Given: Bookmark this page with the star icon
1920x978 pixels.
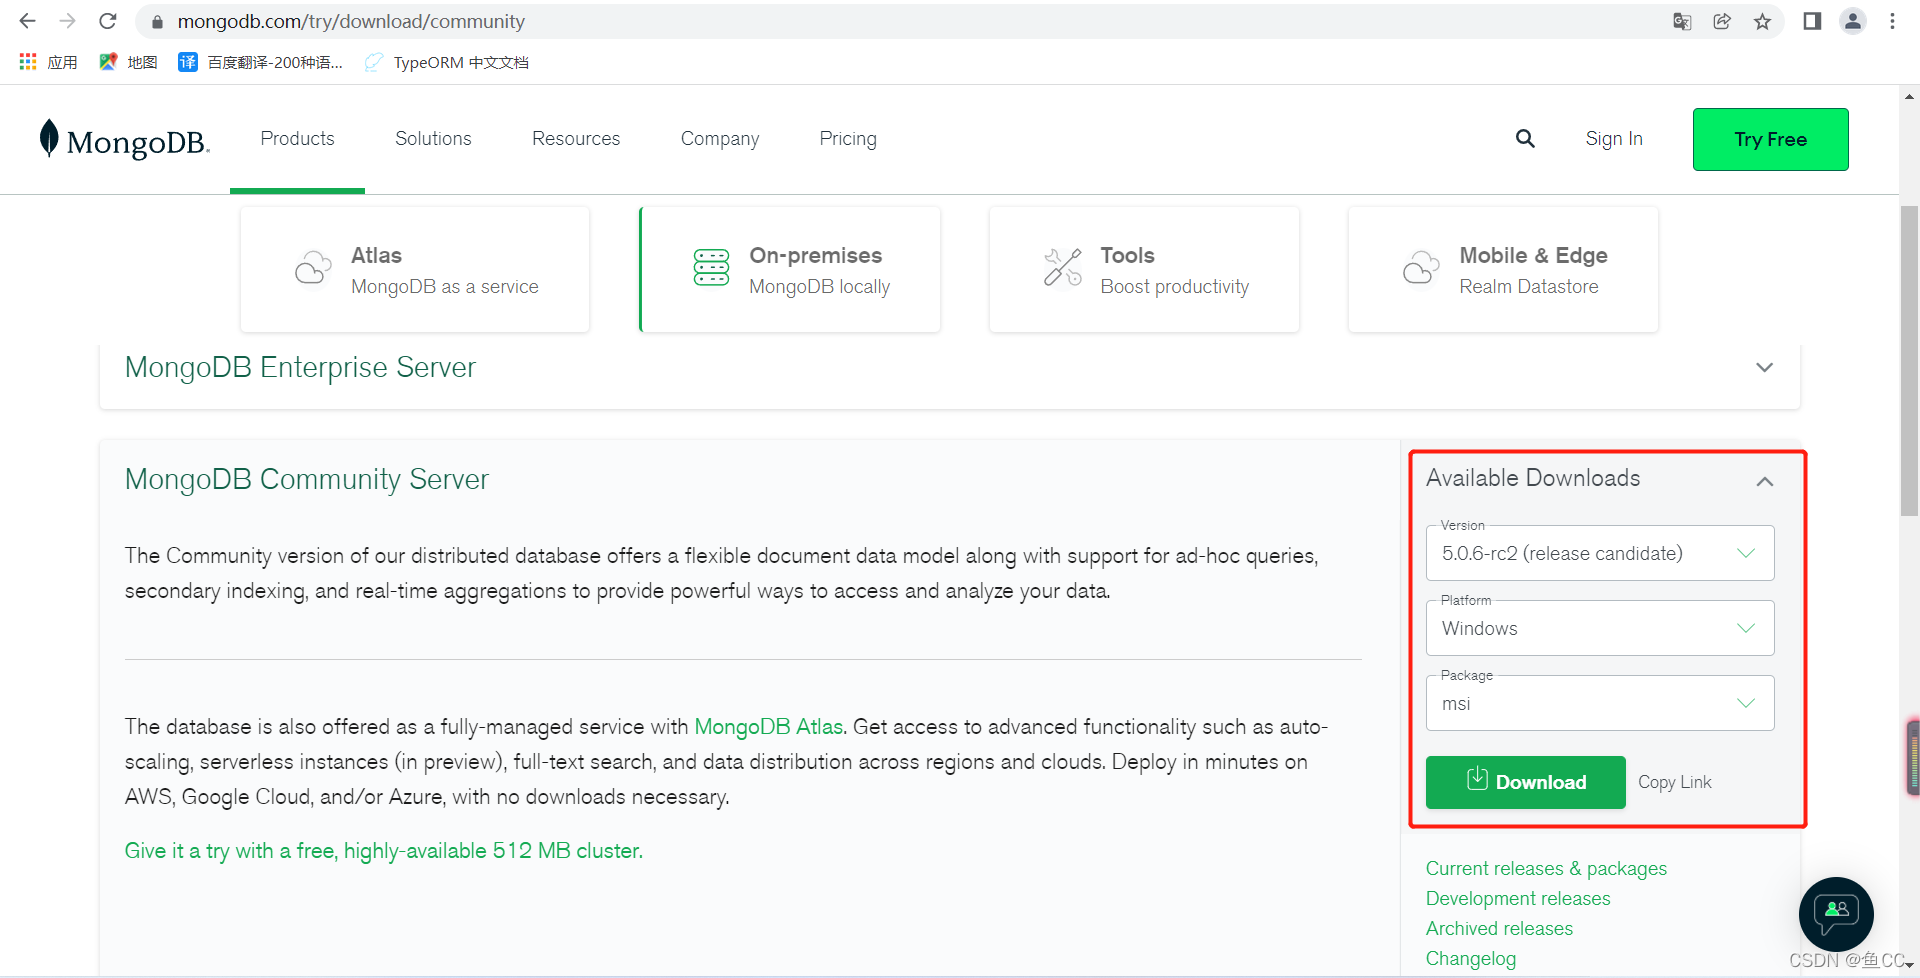Looking at the screenshot, I should pyautogui.click(x=1762, y=22).
